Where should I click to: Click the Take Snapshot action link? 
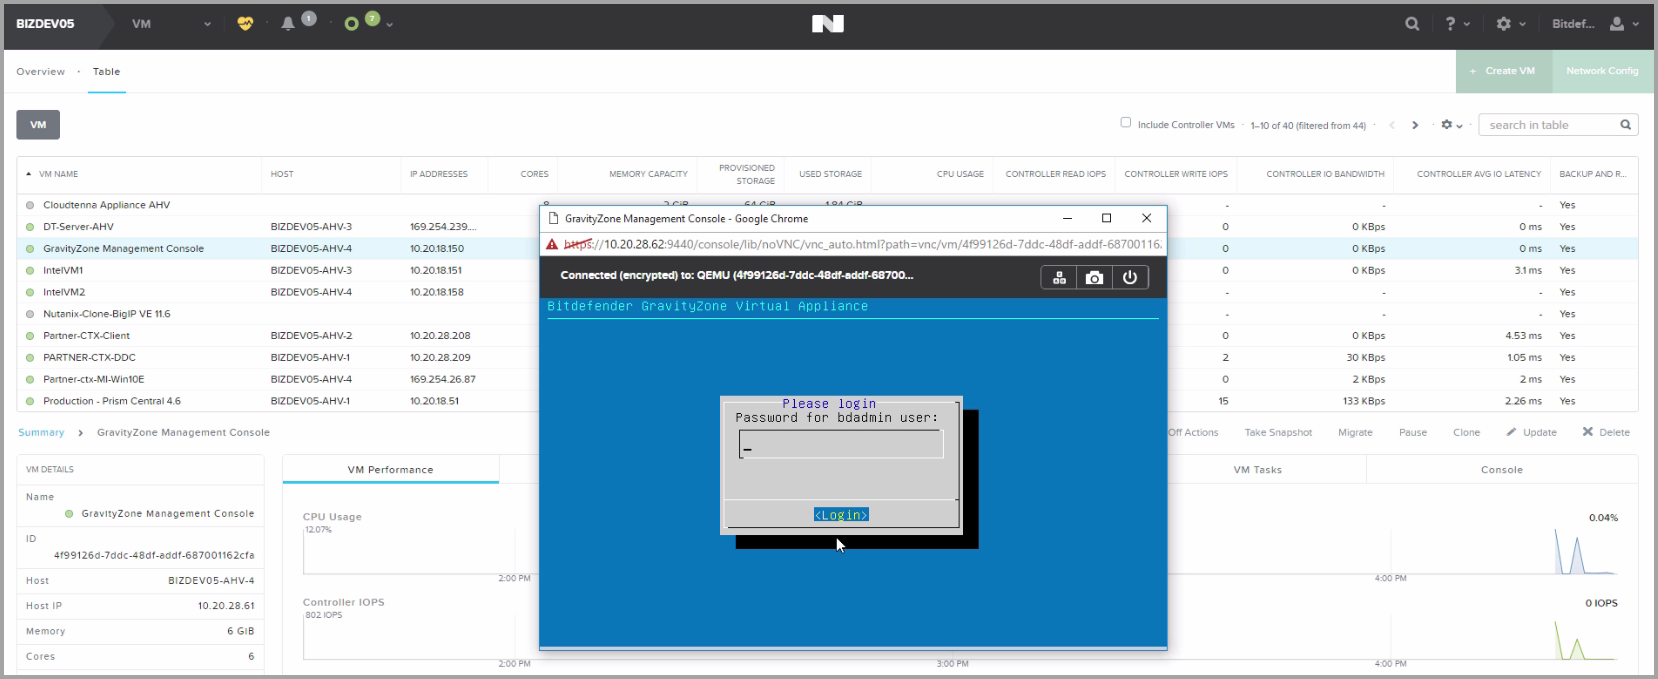click(x=1278, y=433)
